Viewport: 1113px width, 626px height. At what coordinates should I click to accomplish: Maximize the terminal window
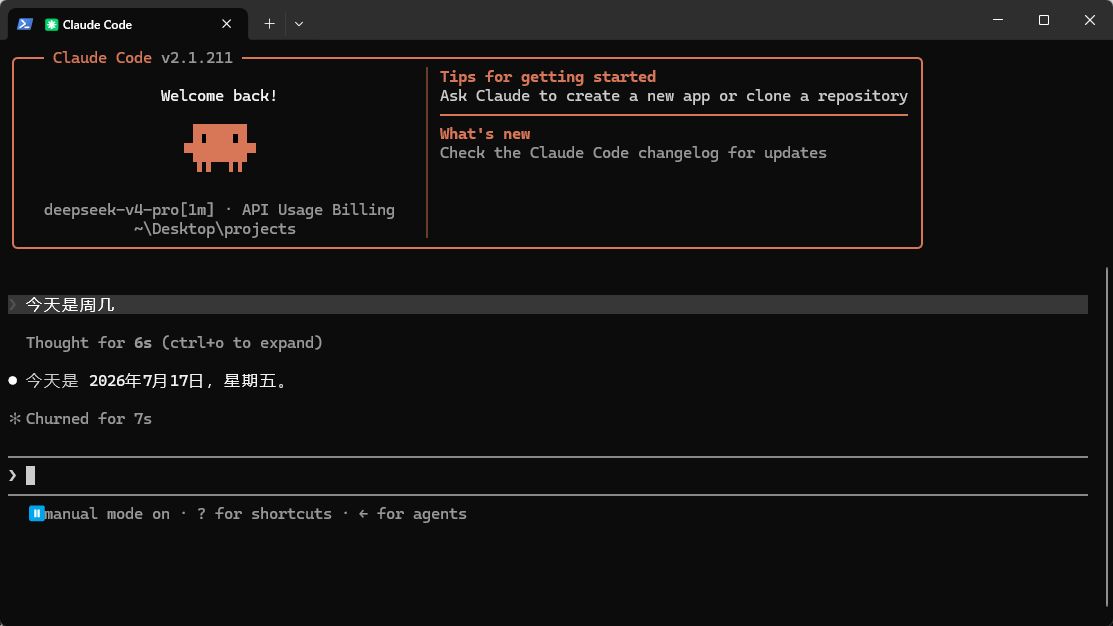(x=1043, y=20)
